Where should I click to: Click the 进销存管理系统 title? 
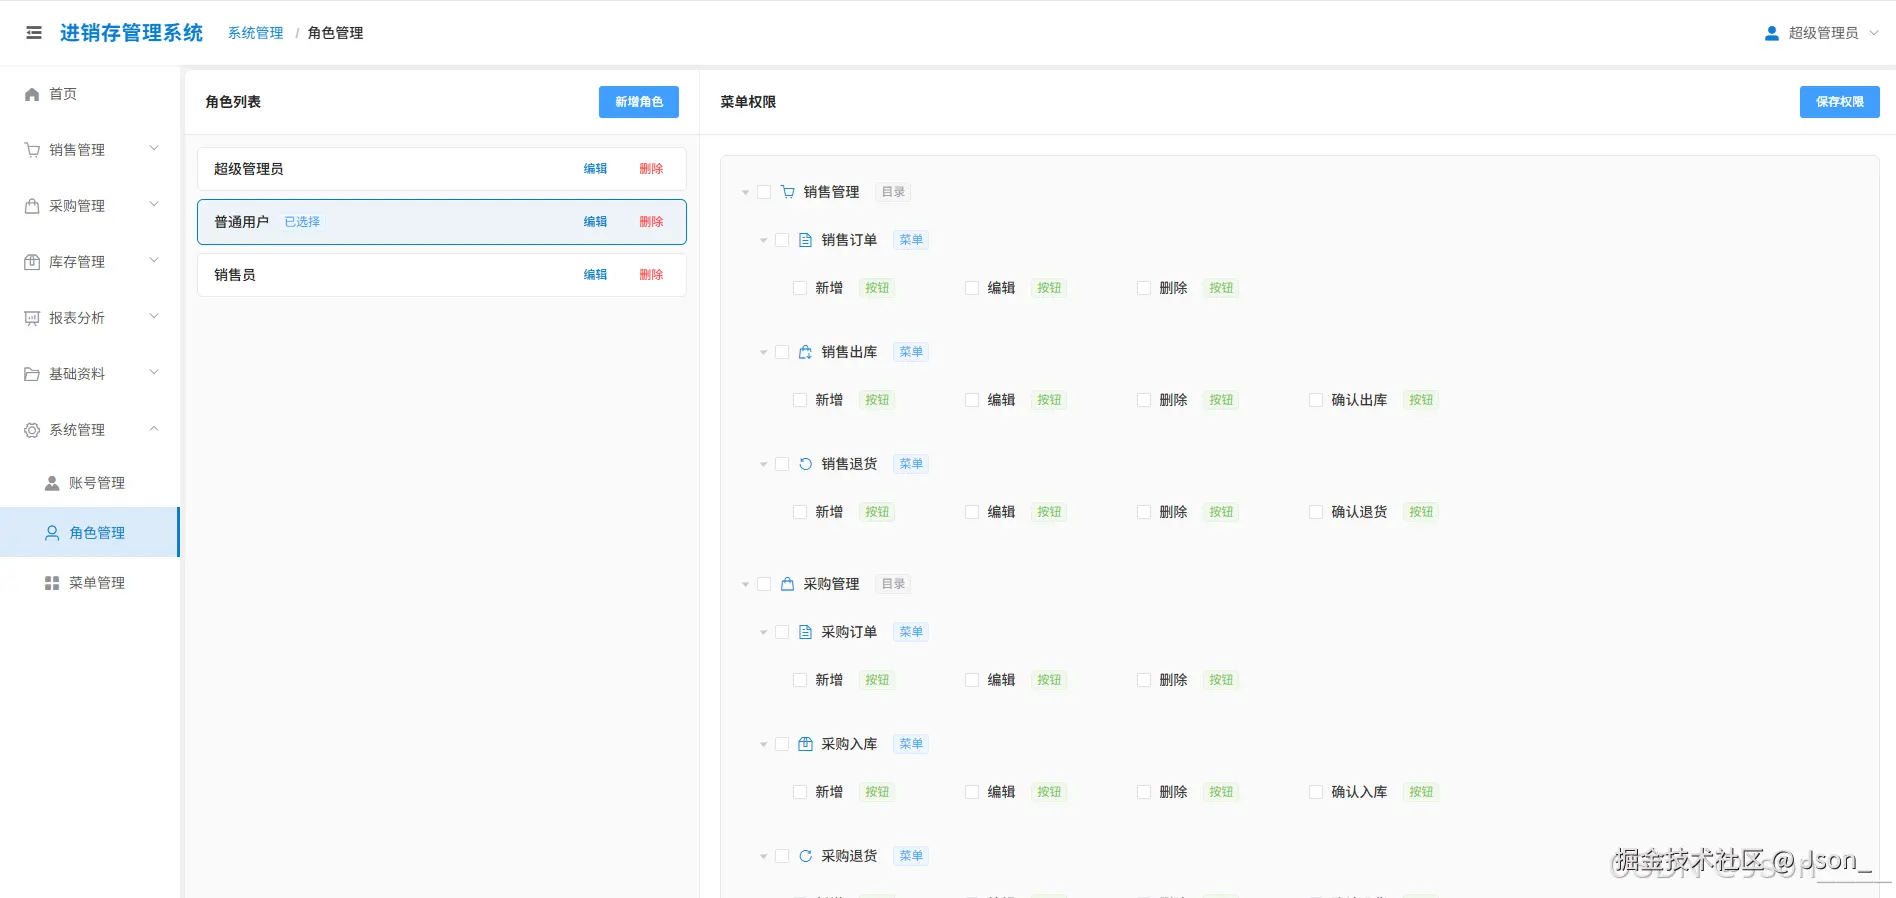pyautogui.click(x=131, y=33)
